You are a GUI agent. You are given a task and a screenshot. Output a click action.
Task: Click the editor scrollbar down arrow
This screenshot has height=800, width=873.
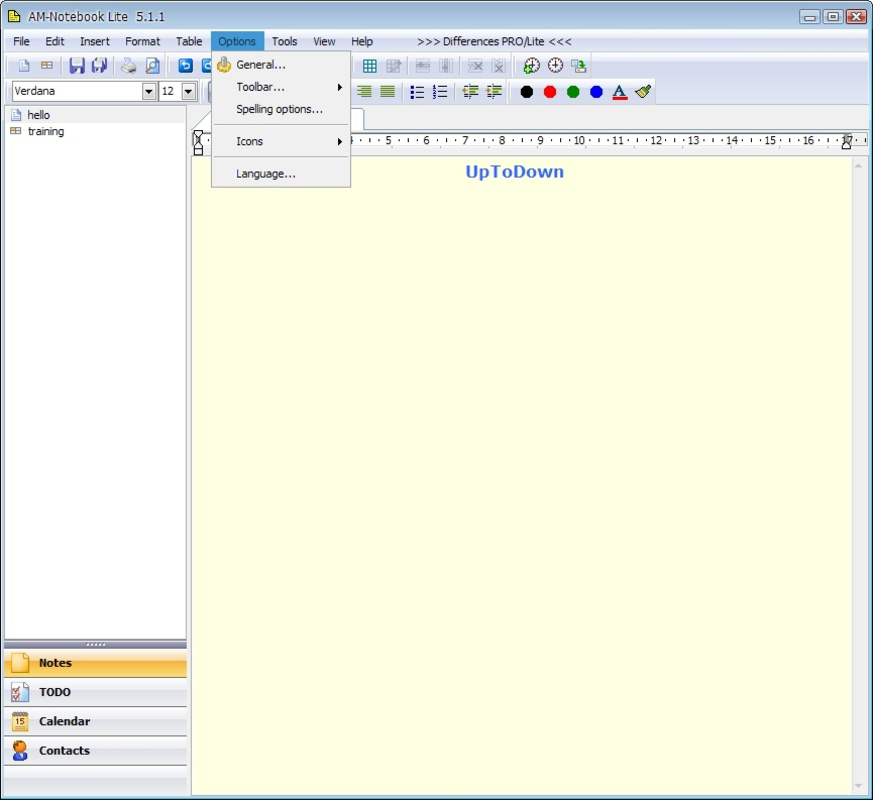[x=858, y=786]
